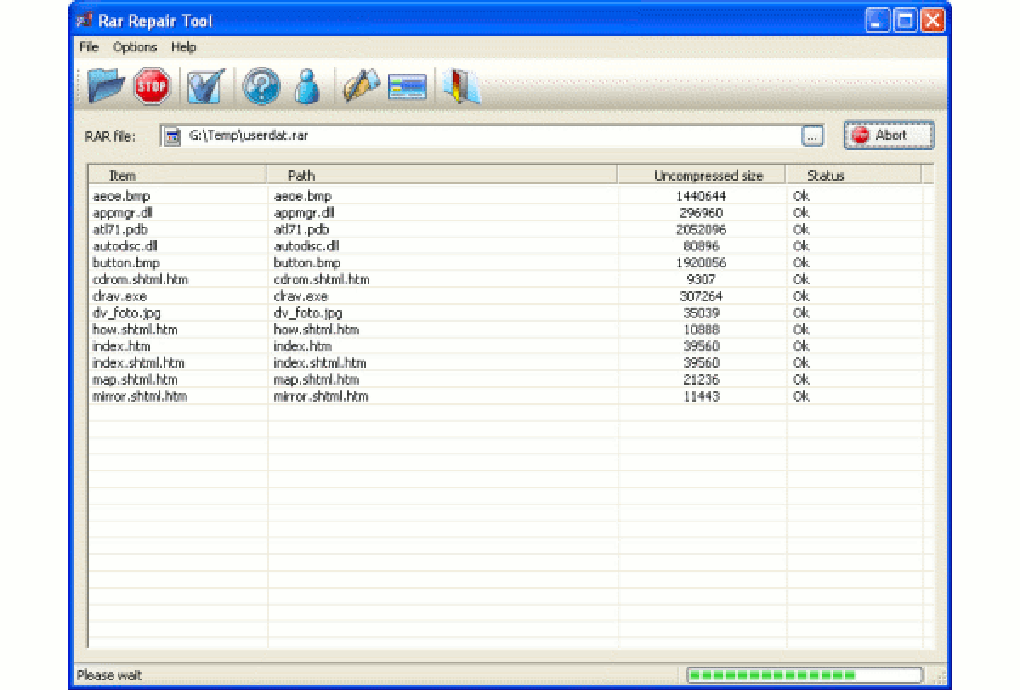Open help via question mark icon

tap(261, 86)
